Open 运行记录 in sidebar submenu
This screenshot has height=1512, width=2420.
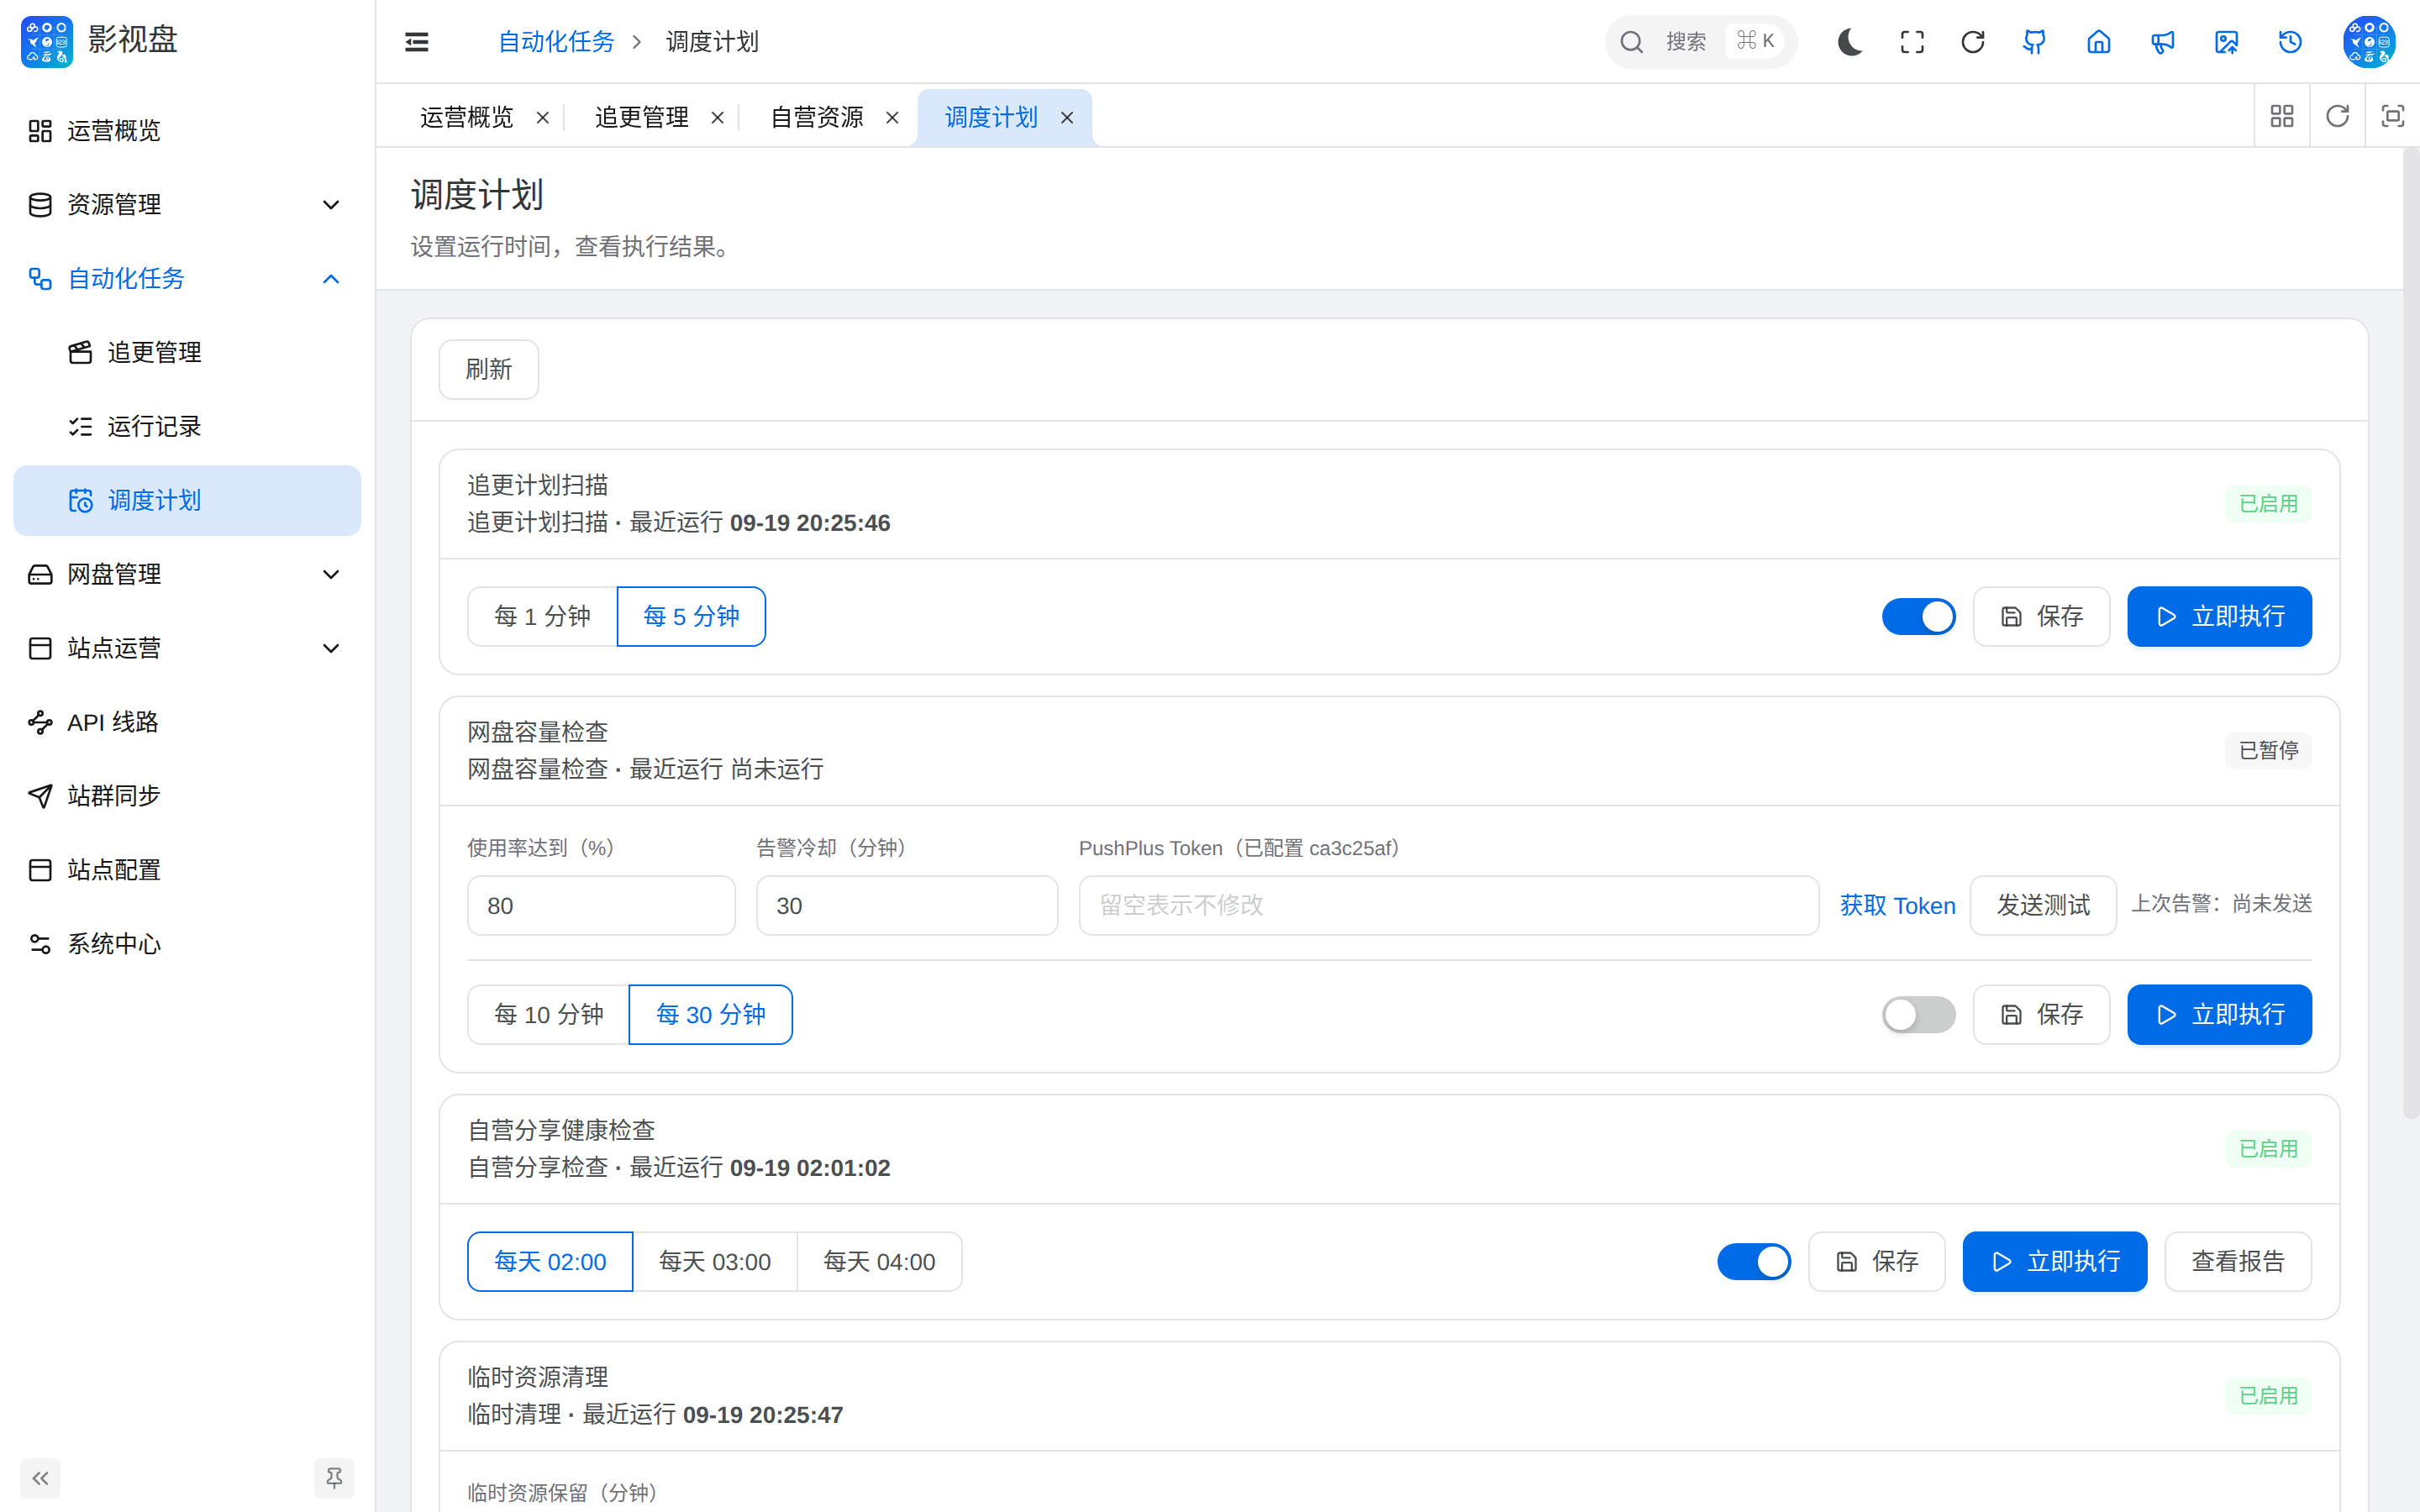tap(187, 426)
